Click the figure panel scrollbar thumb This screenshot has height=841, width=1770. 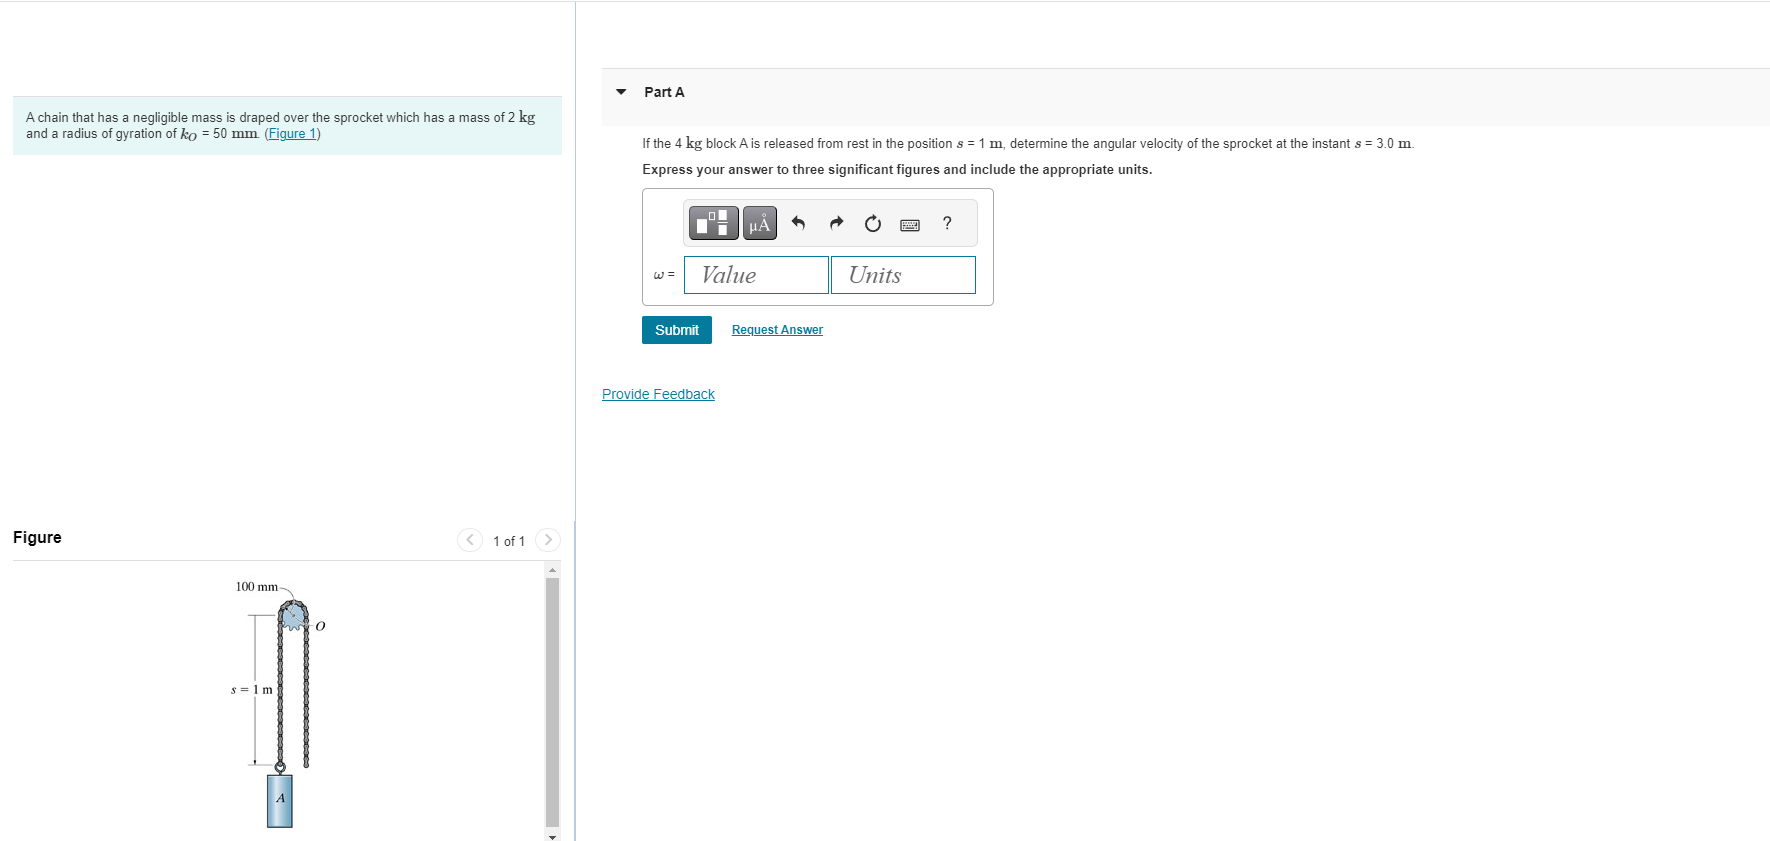point(552,701)
